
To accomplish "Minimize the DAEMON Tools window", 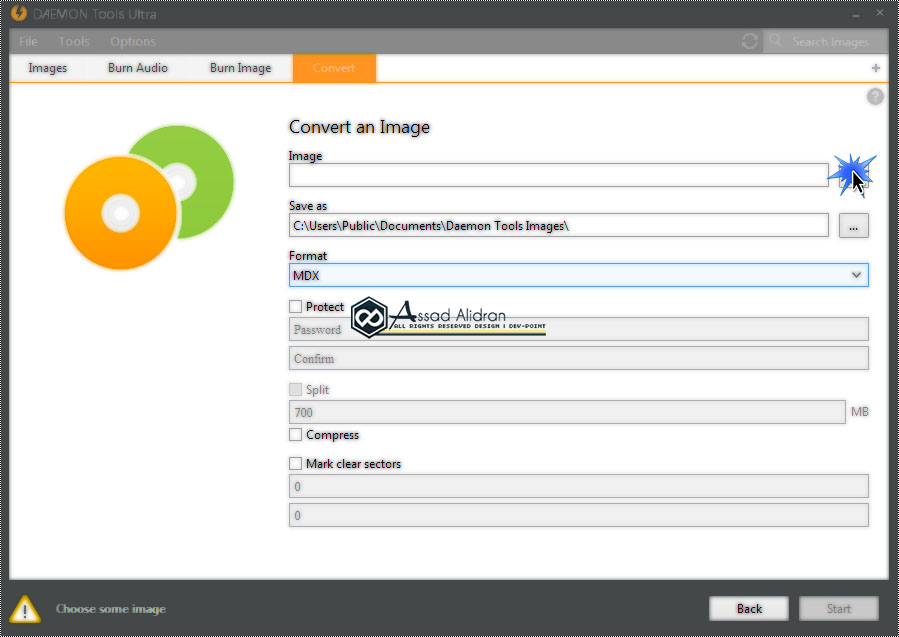I will [x=856, y=14].
